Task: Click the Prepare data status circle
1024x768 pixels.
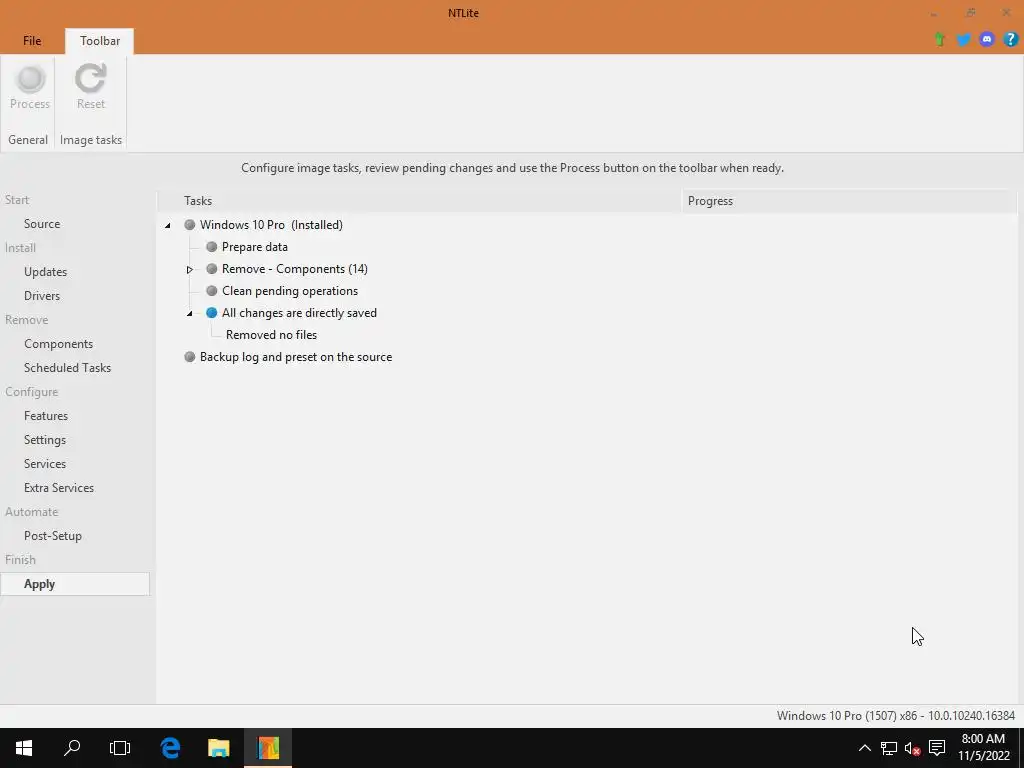Action: (x=212, y=247)
